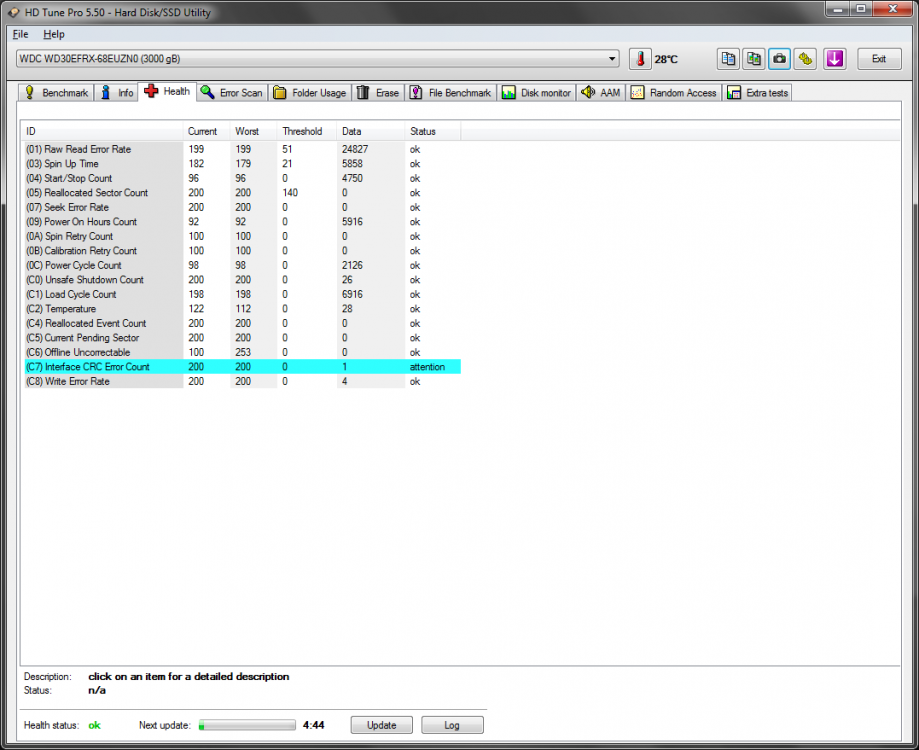This screenshot has height=750, width=919.
Task: Select the Spin Up Time row
Action: (242, 163)
